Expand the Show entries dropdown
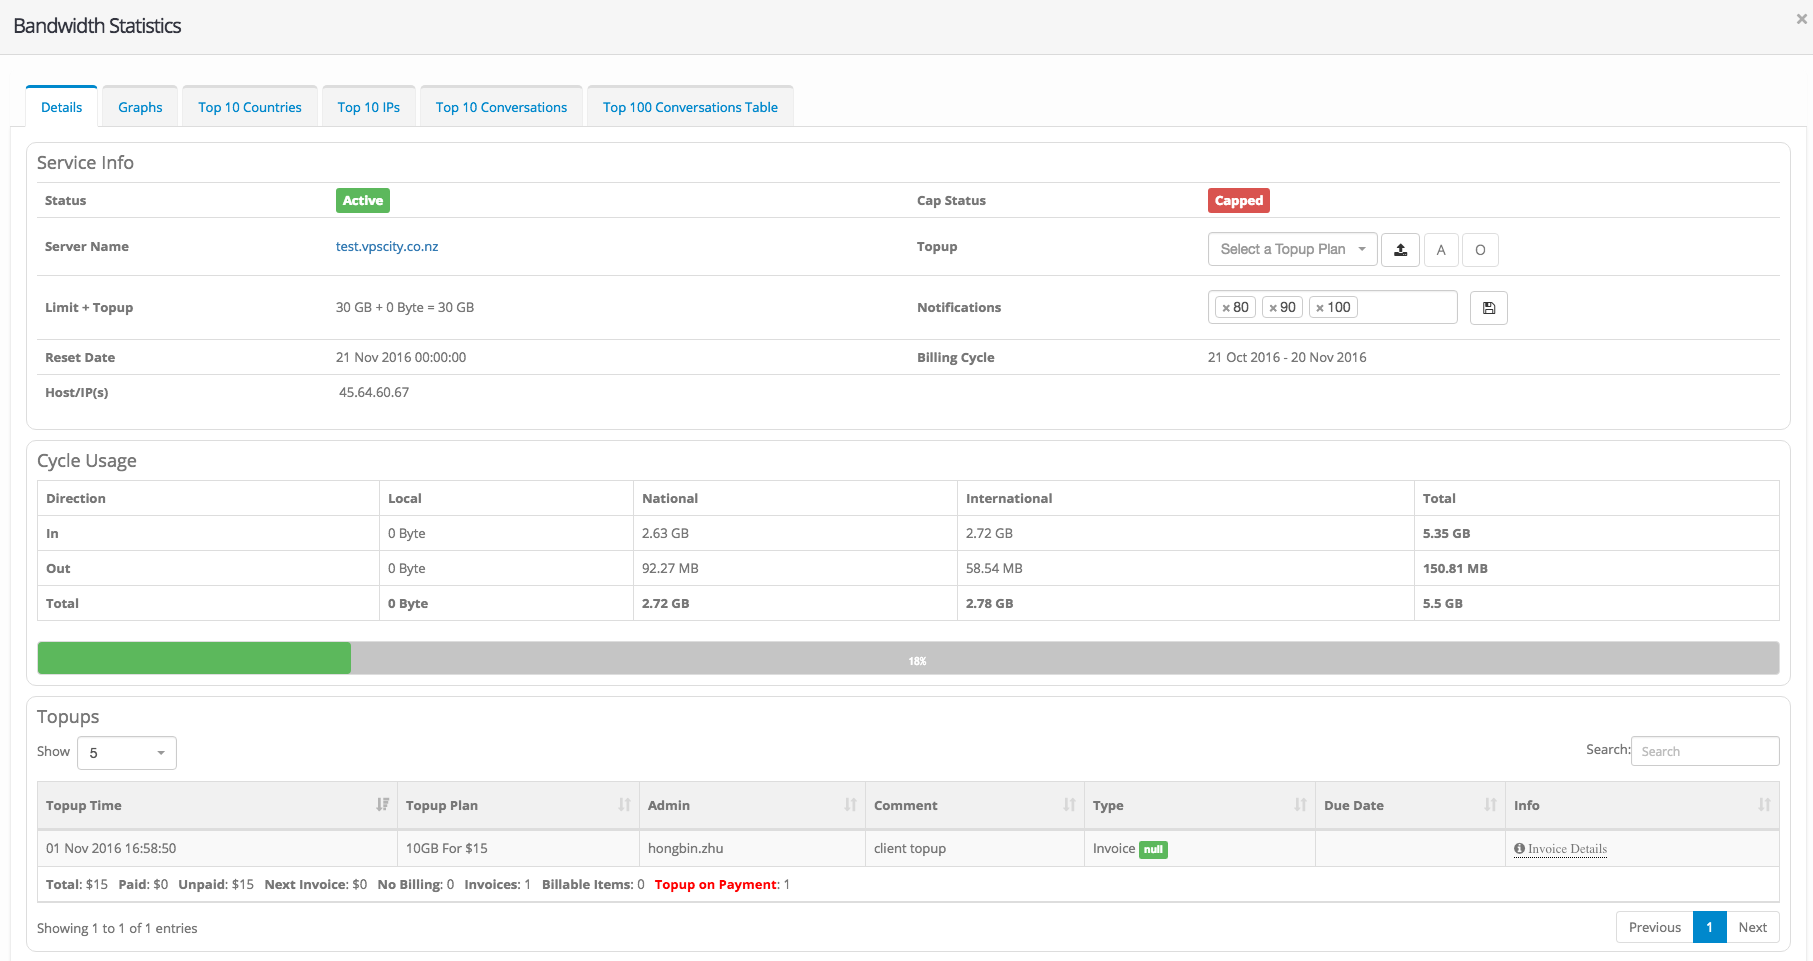This screenshot has width=1813, height=961. point(127,753)
